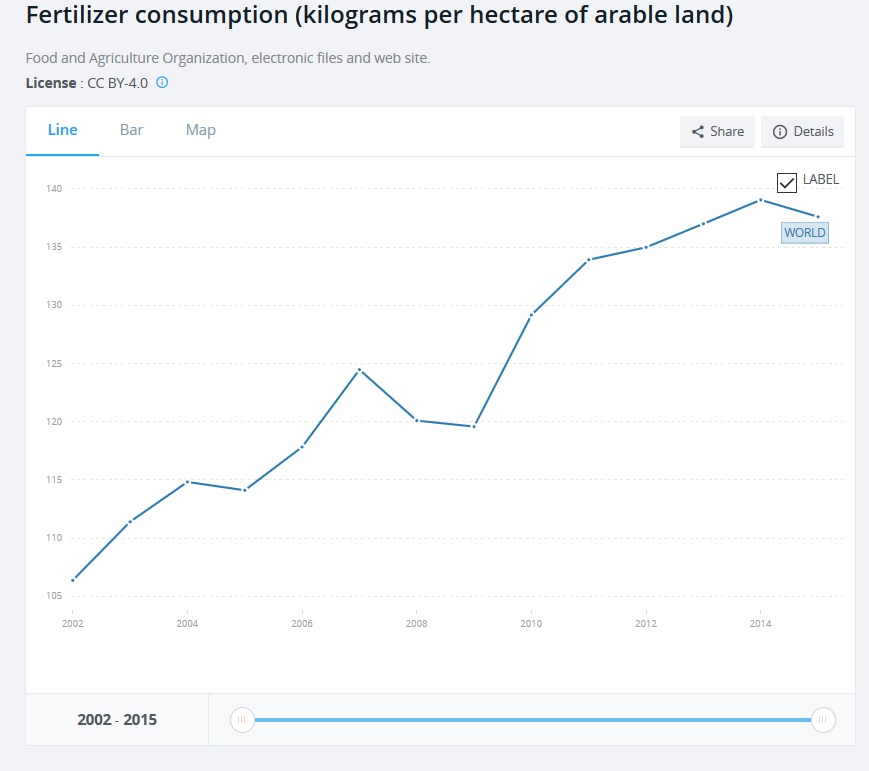Click the 2015 final data point
This screenshot has width=869, height=771.
pos(817,217)
